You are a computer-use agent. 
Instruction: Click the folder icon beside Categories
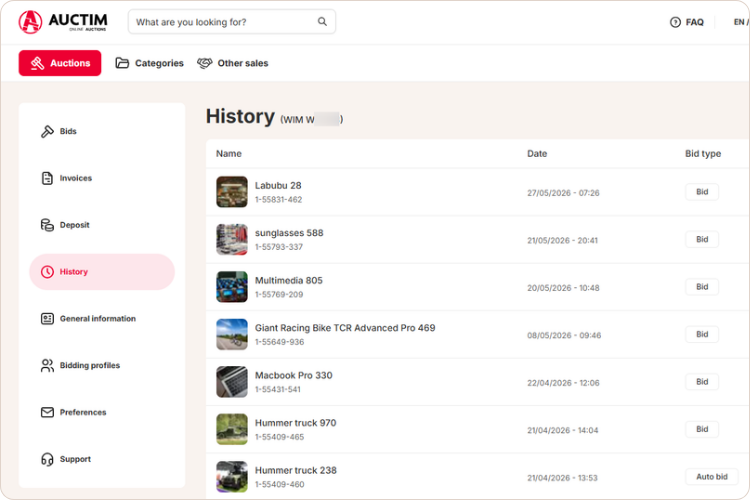point(122,63)
